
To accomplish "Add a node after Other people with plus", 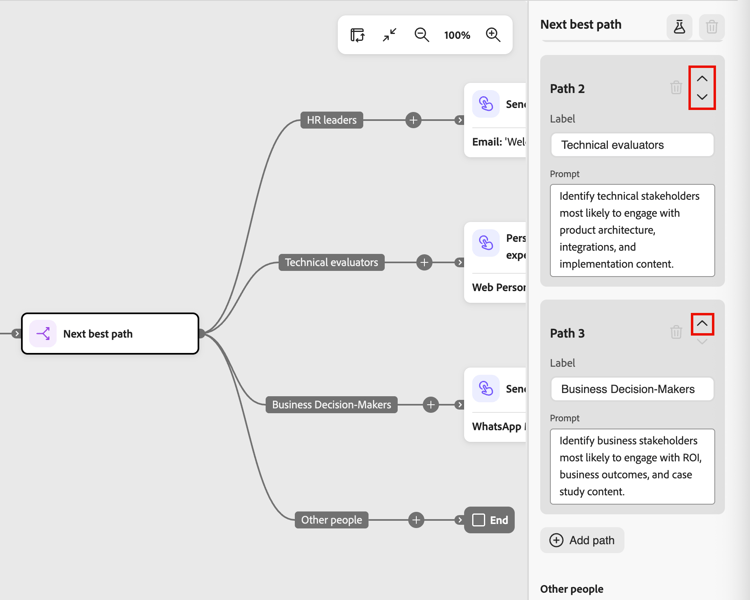I will [x=416, y=520].
